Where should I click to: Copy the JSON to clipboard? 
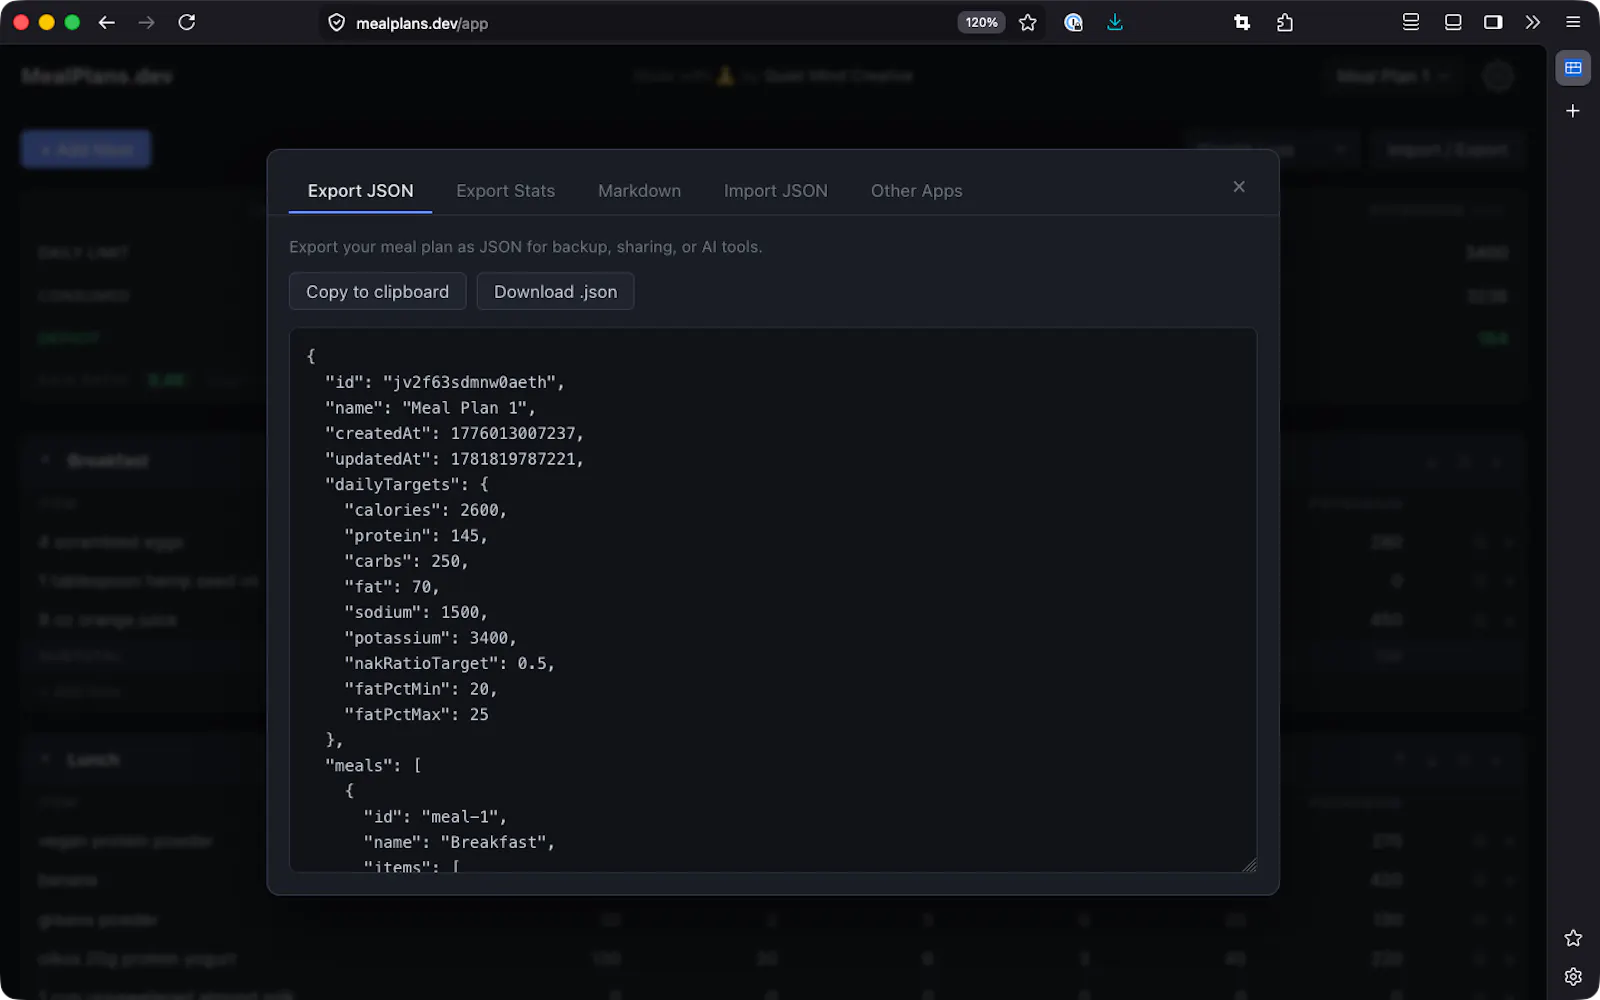(377, 292)
